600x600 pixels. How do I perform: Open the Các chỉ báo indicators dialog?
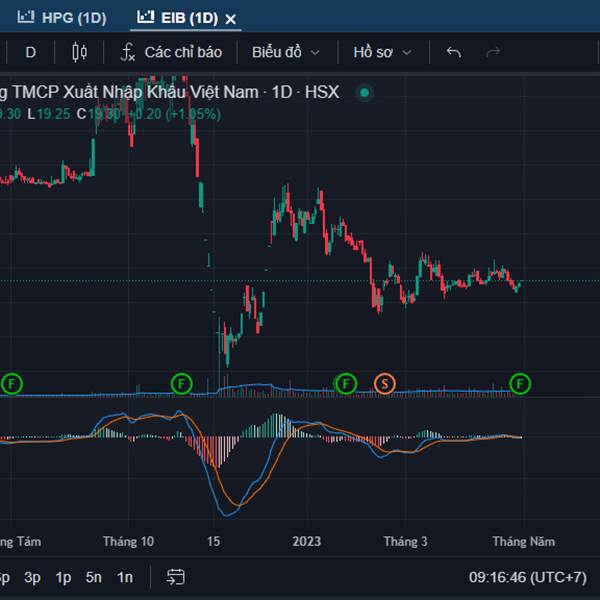coord(171,52)
